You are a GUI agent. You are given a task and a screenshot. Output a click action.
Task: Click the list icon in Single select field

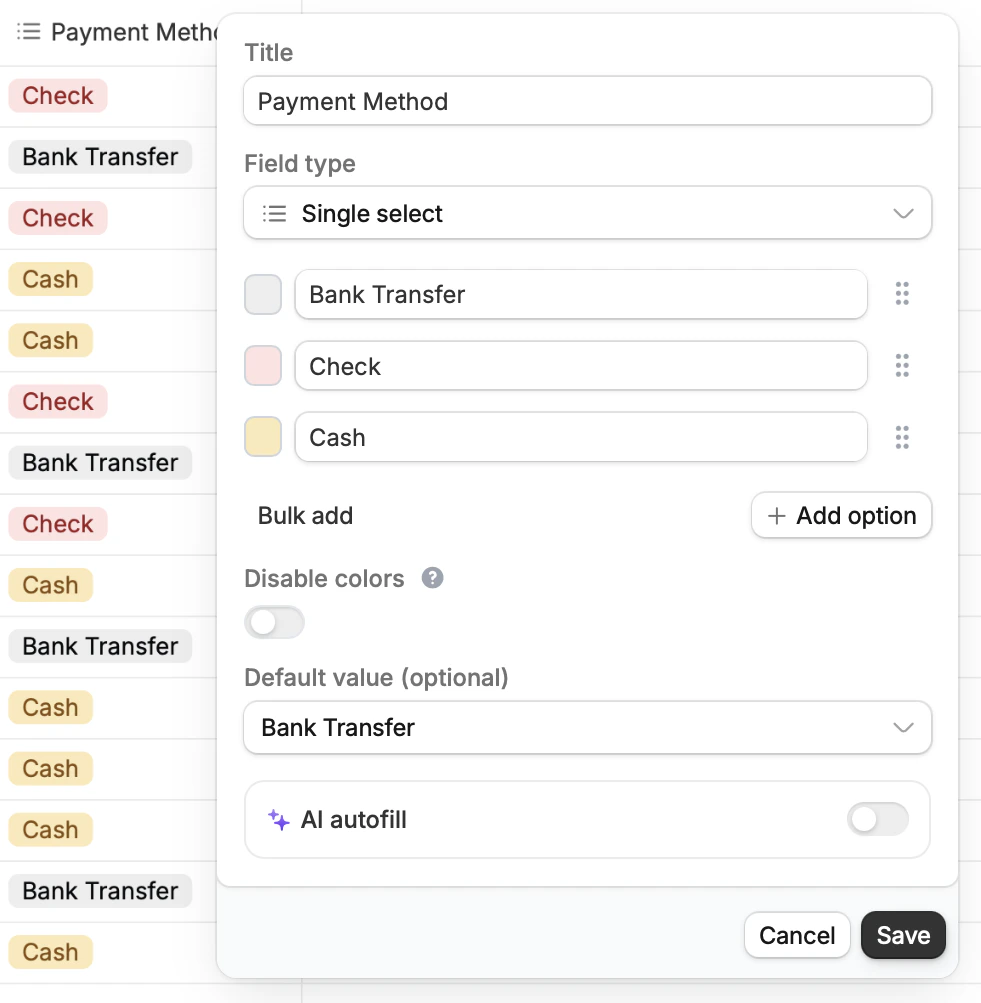(x=274, y=213)
